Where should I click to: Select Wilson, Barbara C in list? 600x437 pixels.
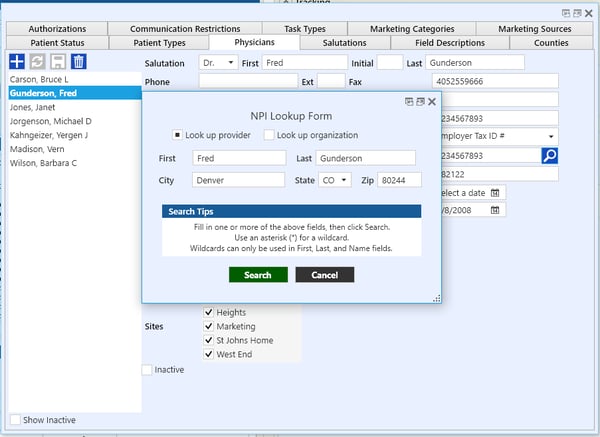pyautogui.click(x=75, y=163)
